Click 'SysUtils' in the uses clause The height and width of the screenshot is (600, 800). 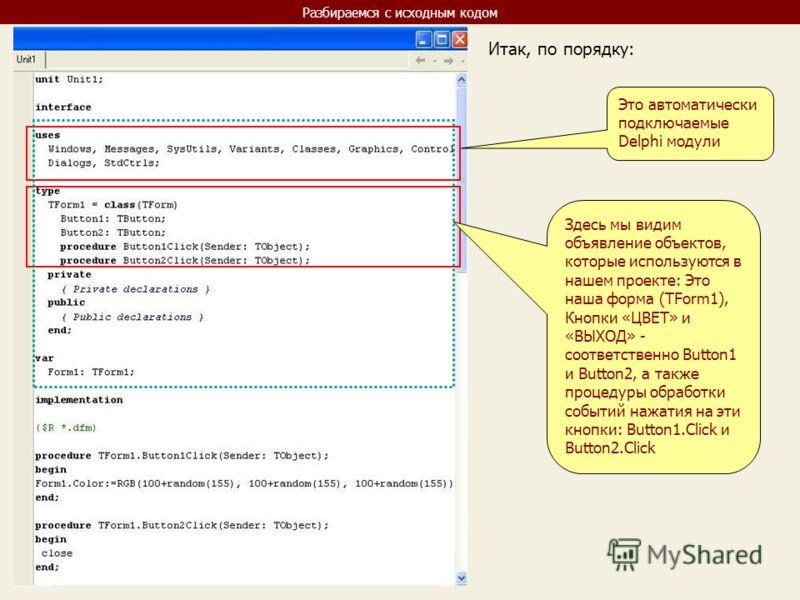[191, 149]
